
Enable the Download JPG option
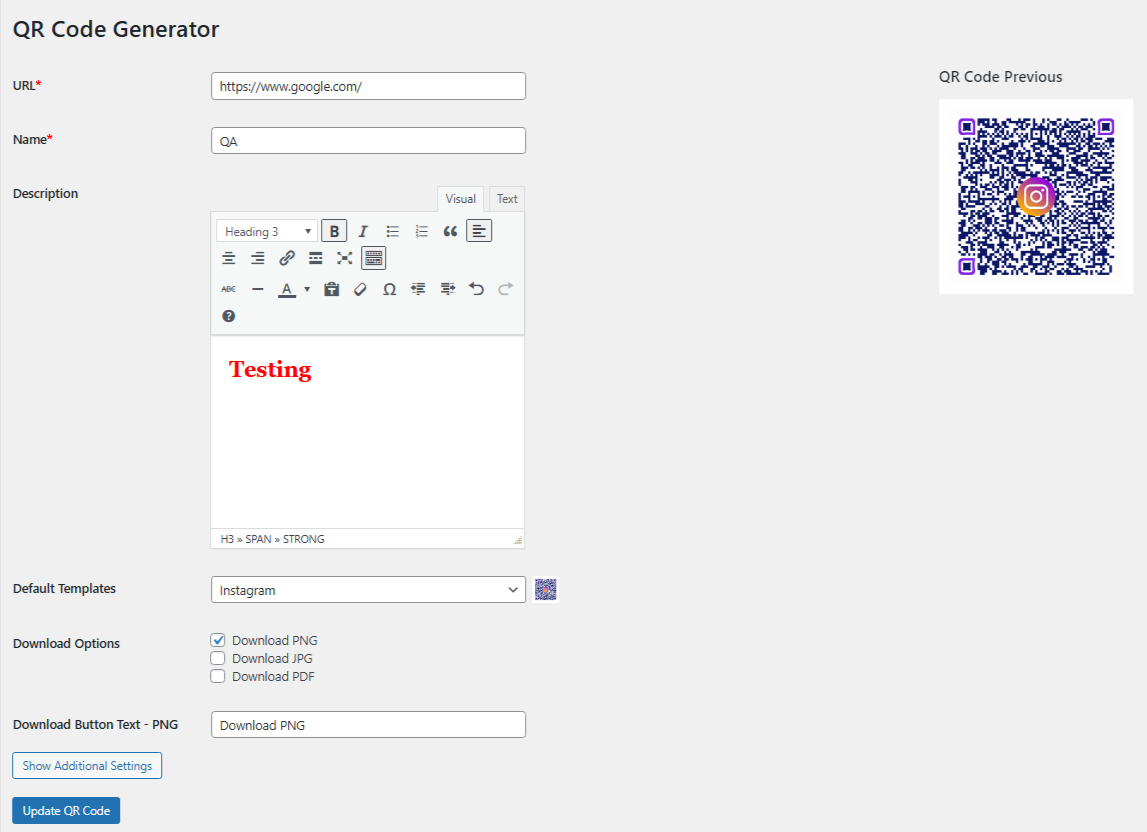(x=218, y=658)
